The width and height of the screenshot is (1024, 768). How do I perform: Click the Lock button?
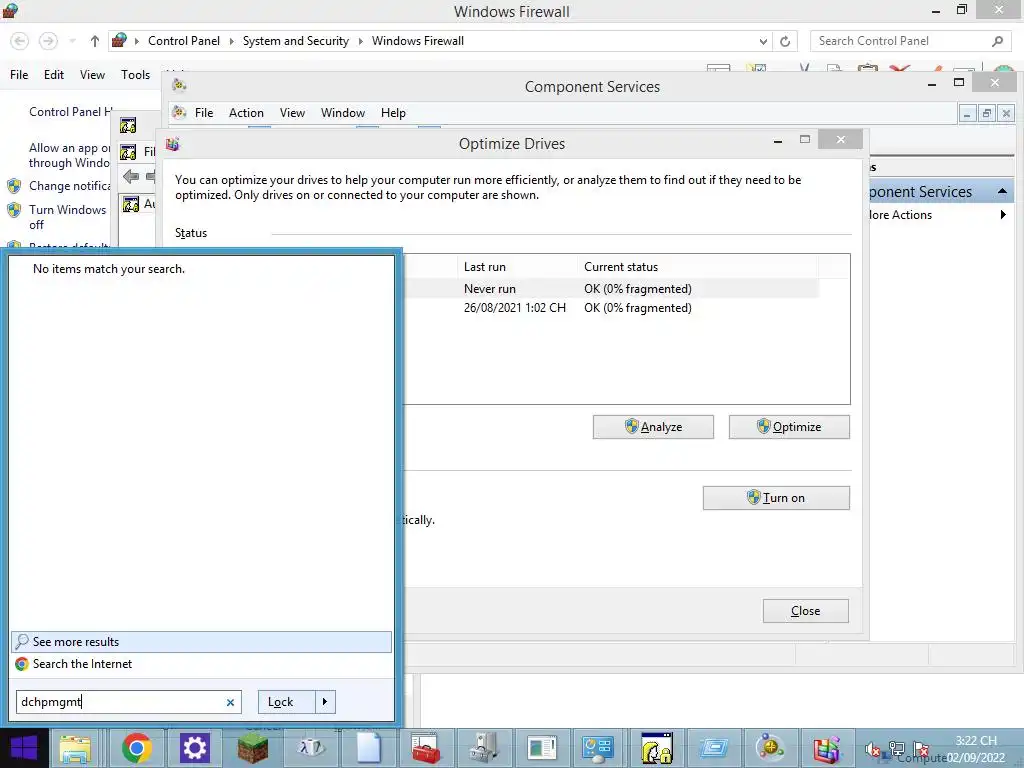[x=286, y=702]
